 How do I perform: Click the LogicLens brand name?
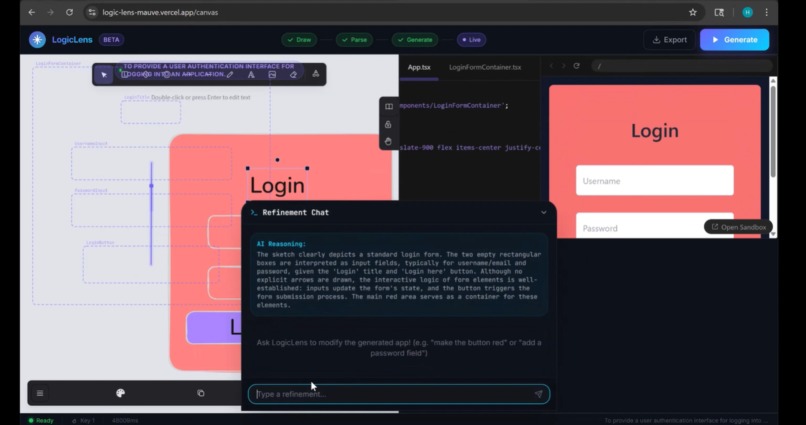coord(72,40)
